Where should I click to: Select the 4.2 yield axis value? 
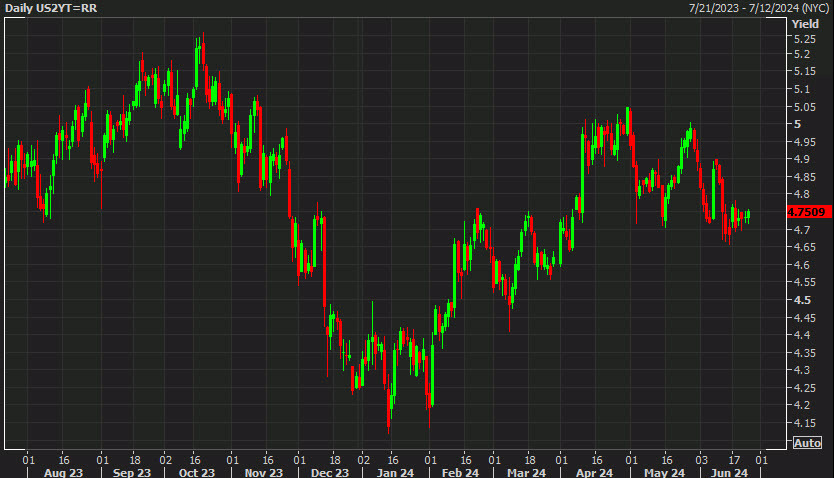click(802, 405)
